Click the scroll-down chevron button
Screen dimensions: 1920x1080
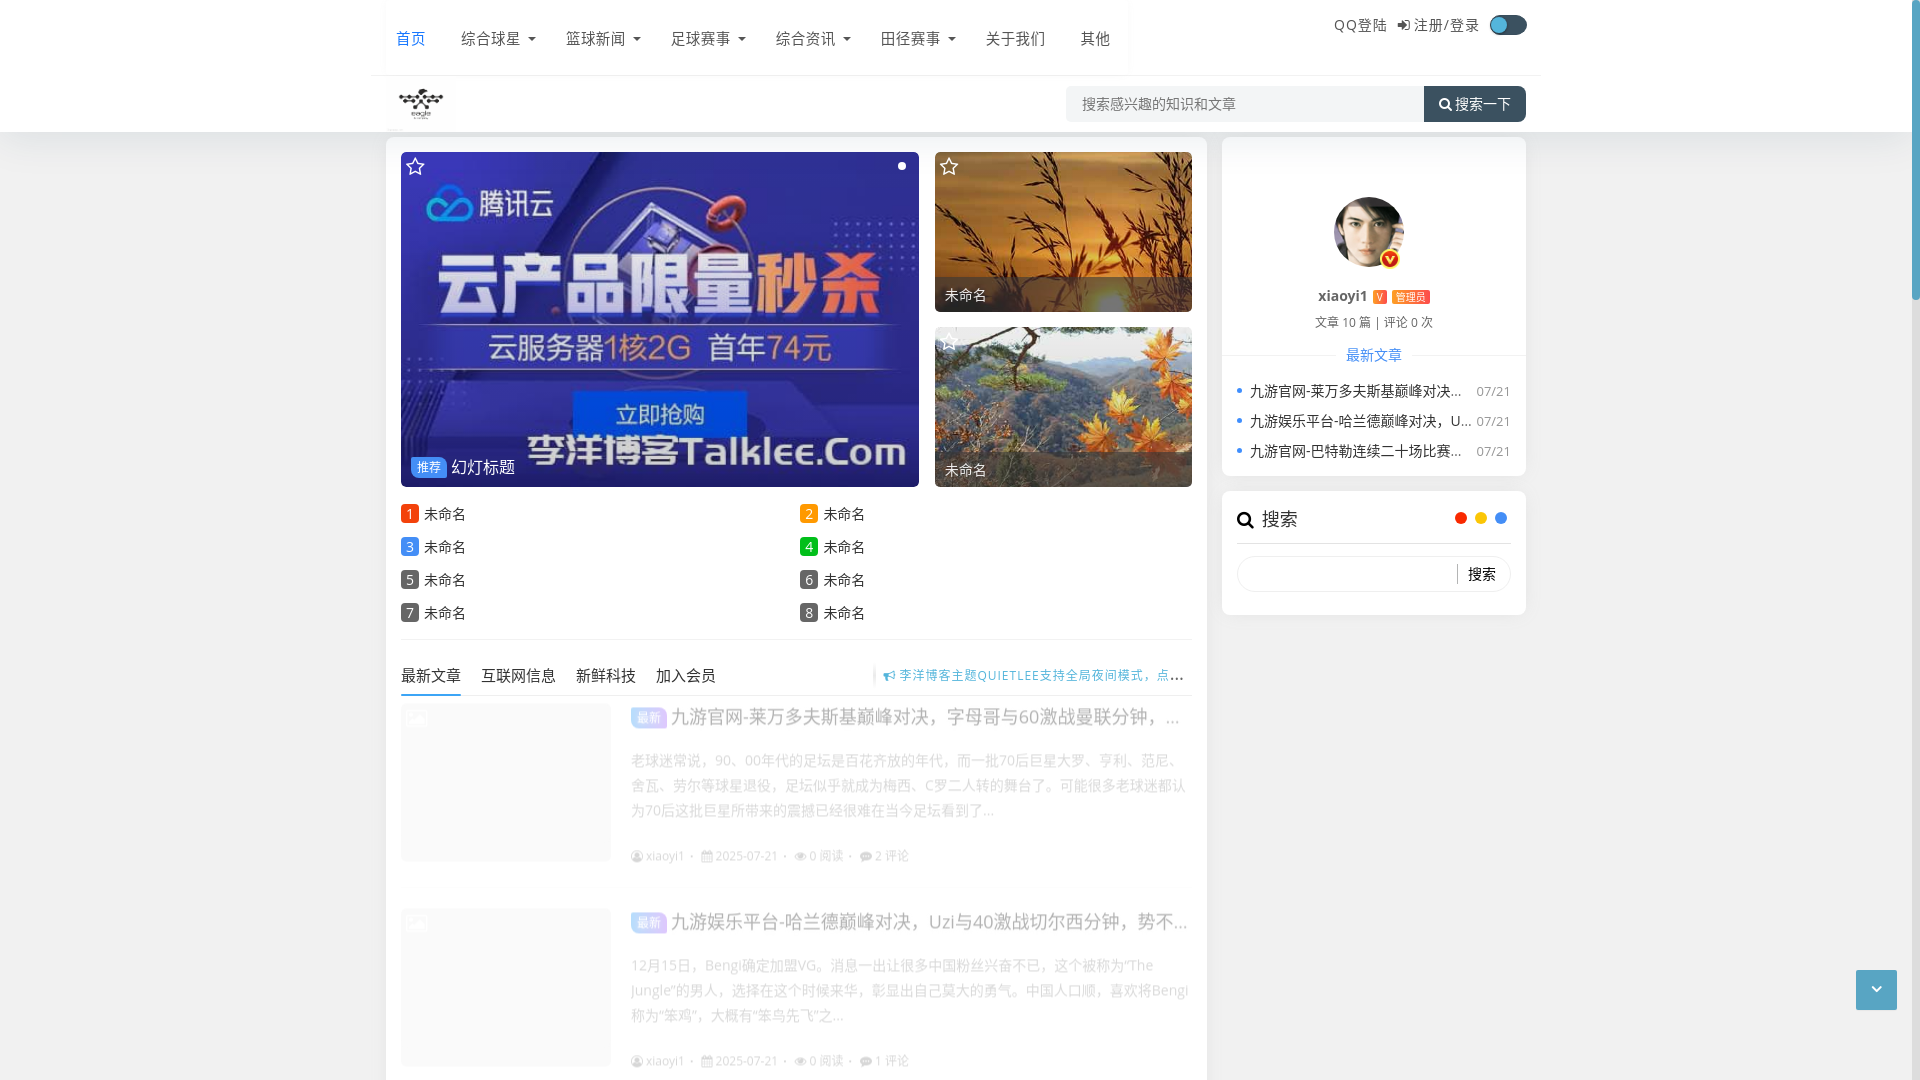[1876, 990]
